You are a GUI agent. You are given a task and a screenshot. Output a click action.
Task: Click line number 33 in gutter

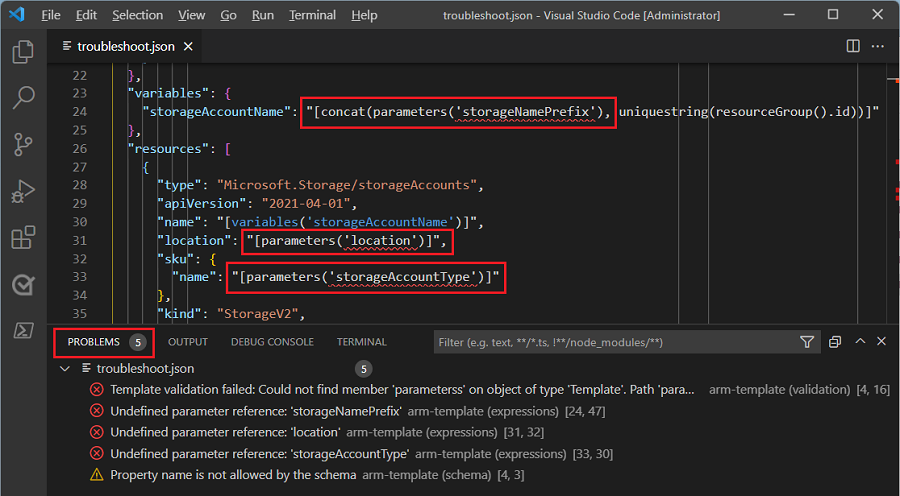(80, 277)
